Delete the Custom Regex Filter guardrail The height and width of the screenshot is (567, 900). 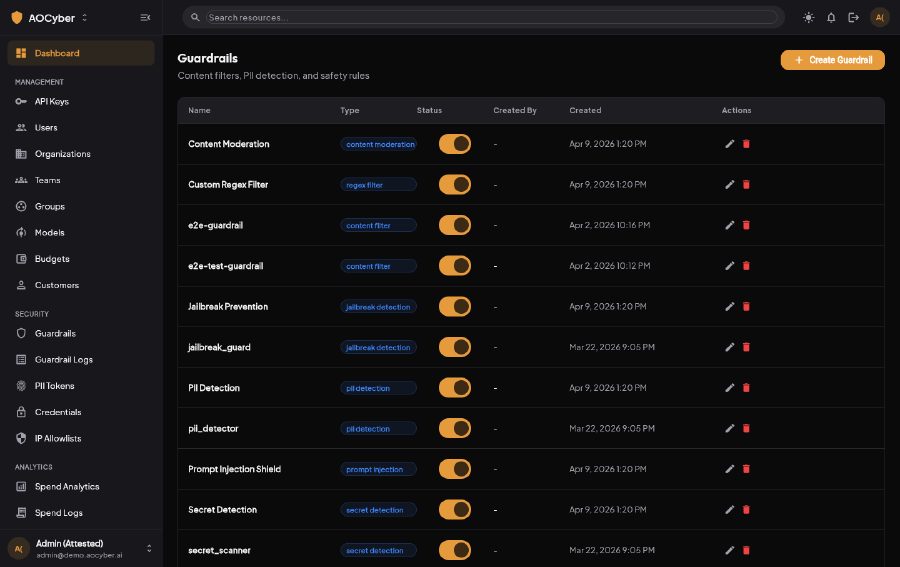coord(746,185)
